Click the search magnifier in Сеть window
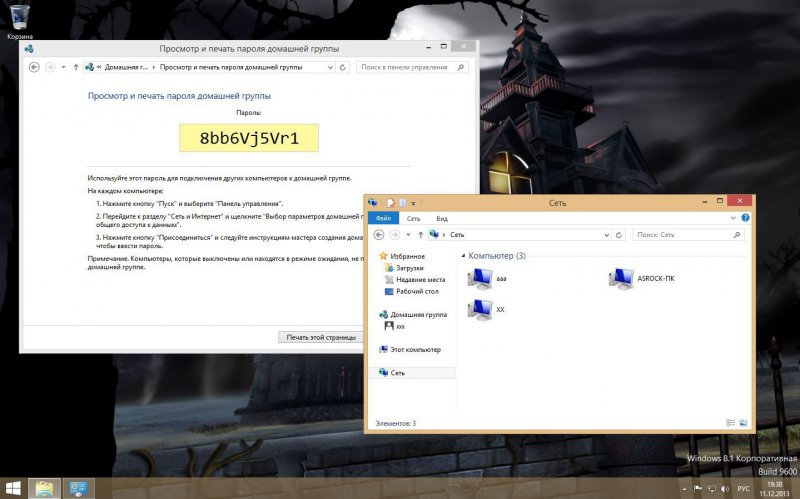This screenshot has height=499, width=800. tap(737, 235)
